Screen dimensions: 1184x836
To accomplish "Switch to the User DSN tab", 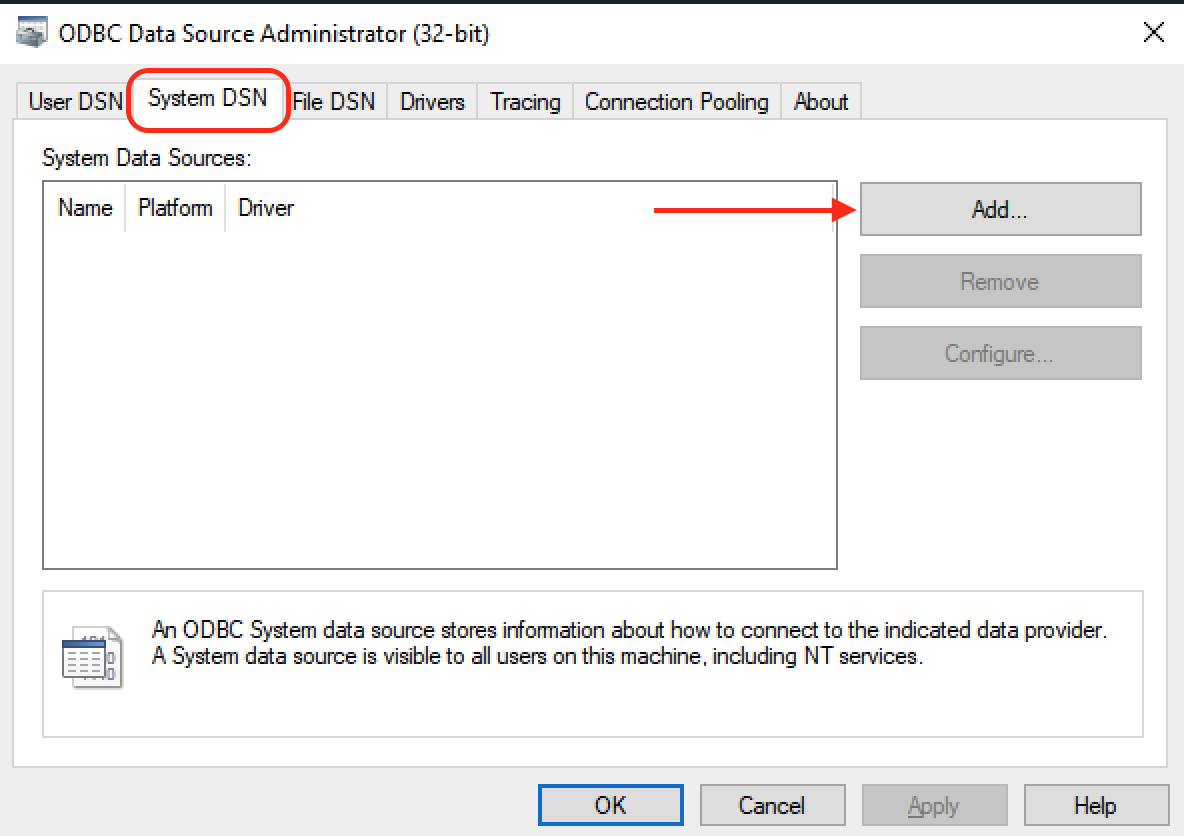I will [x=73, y=101].
